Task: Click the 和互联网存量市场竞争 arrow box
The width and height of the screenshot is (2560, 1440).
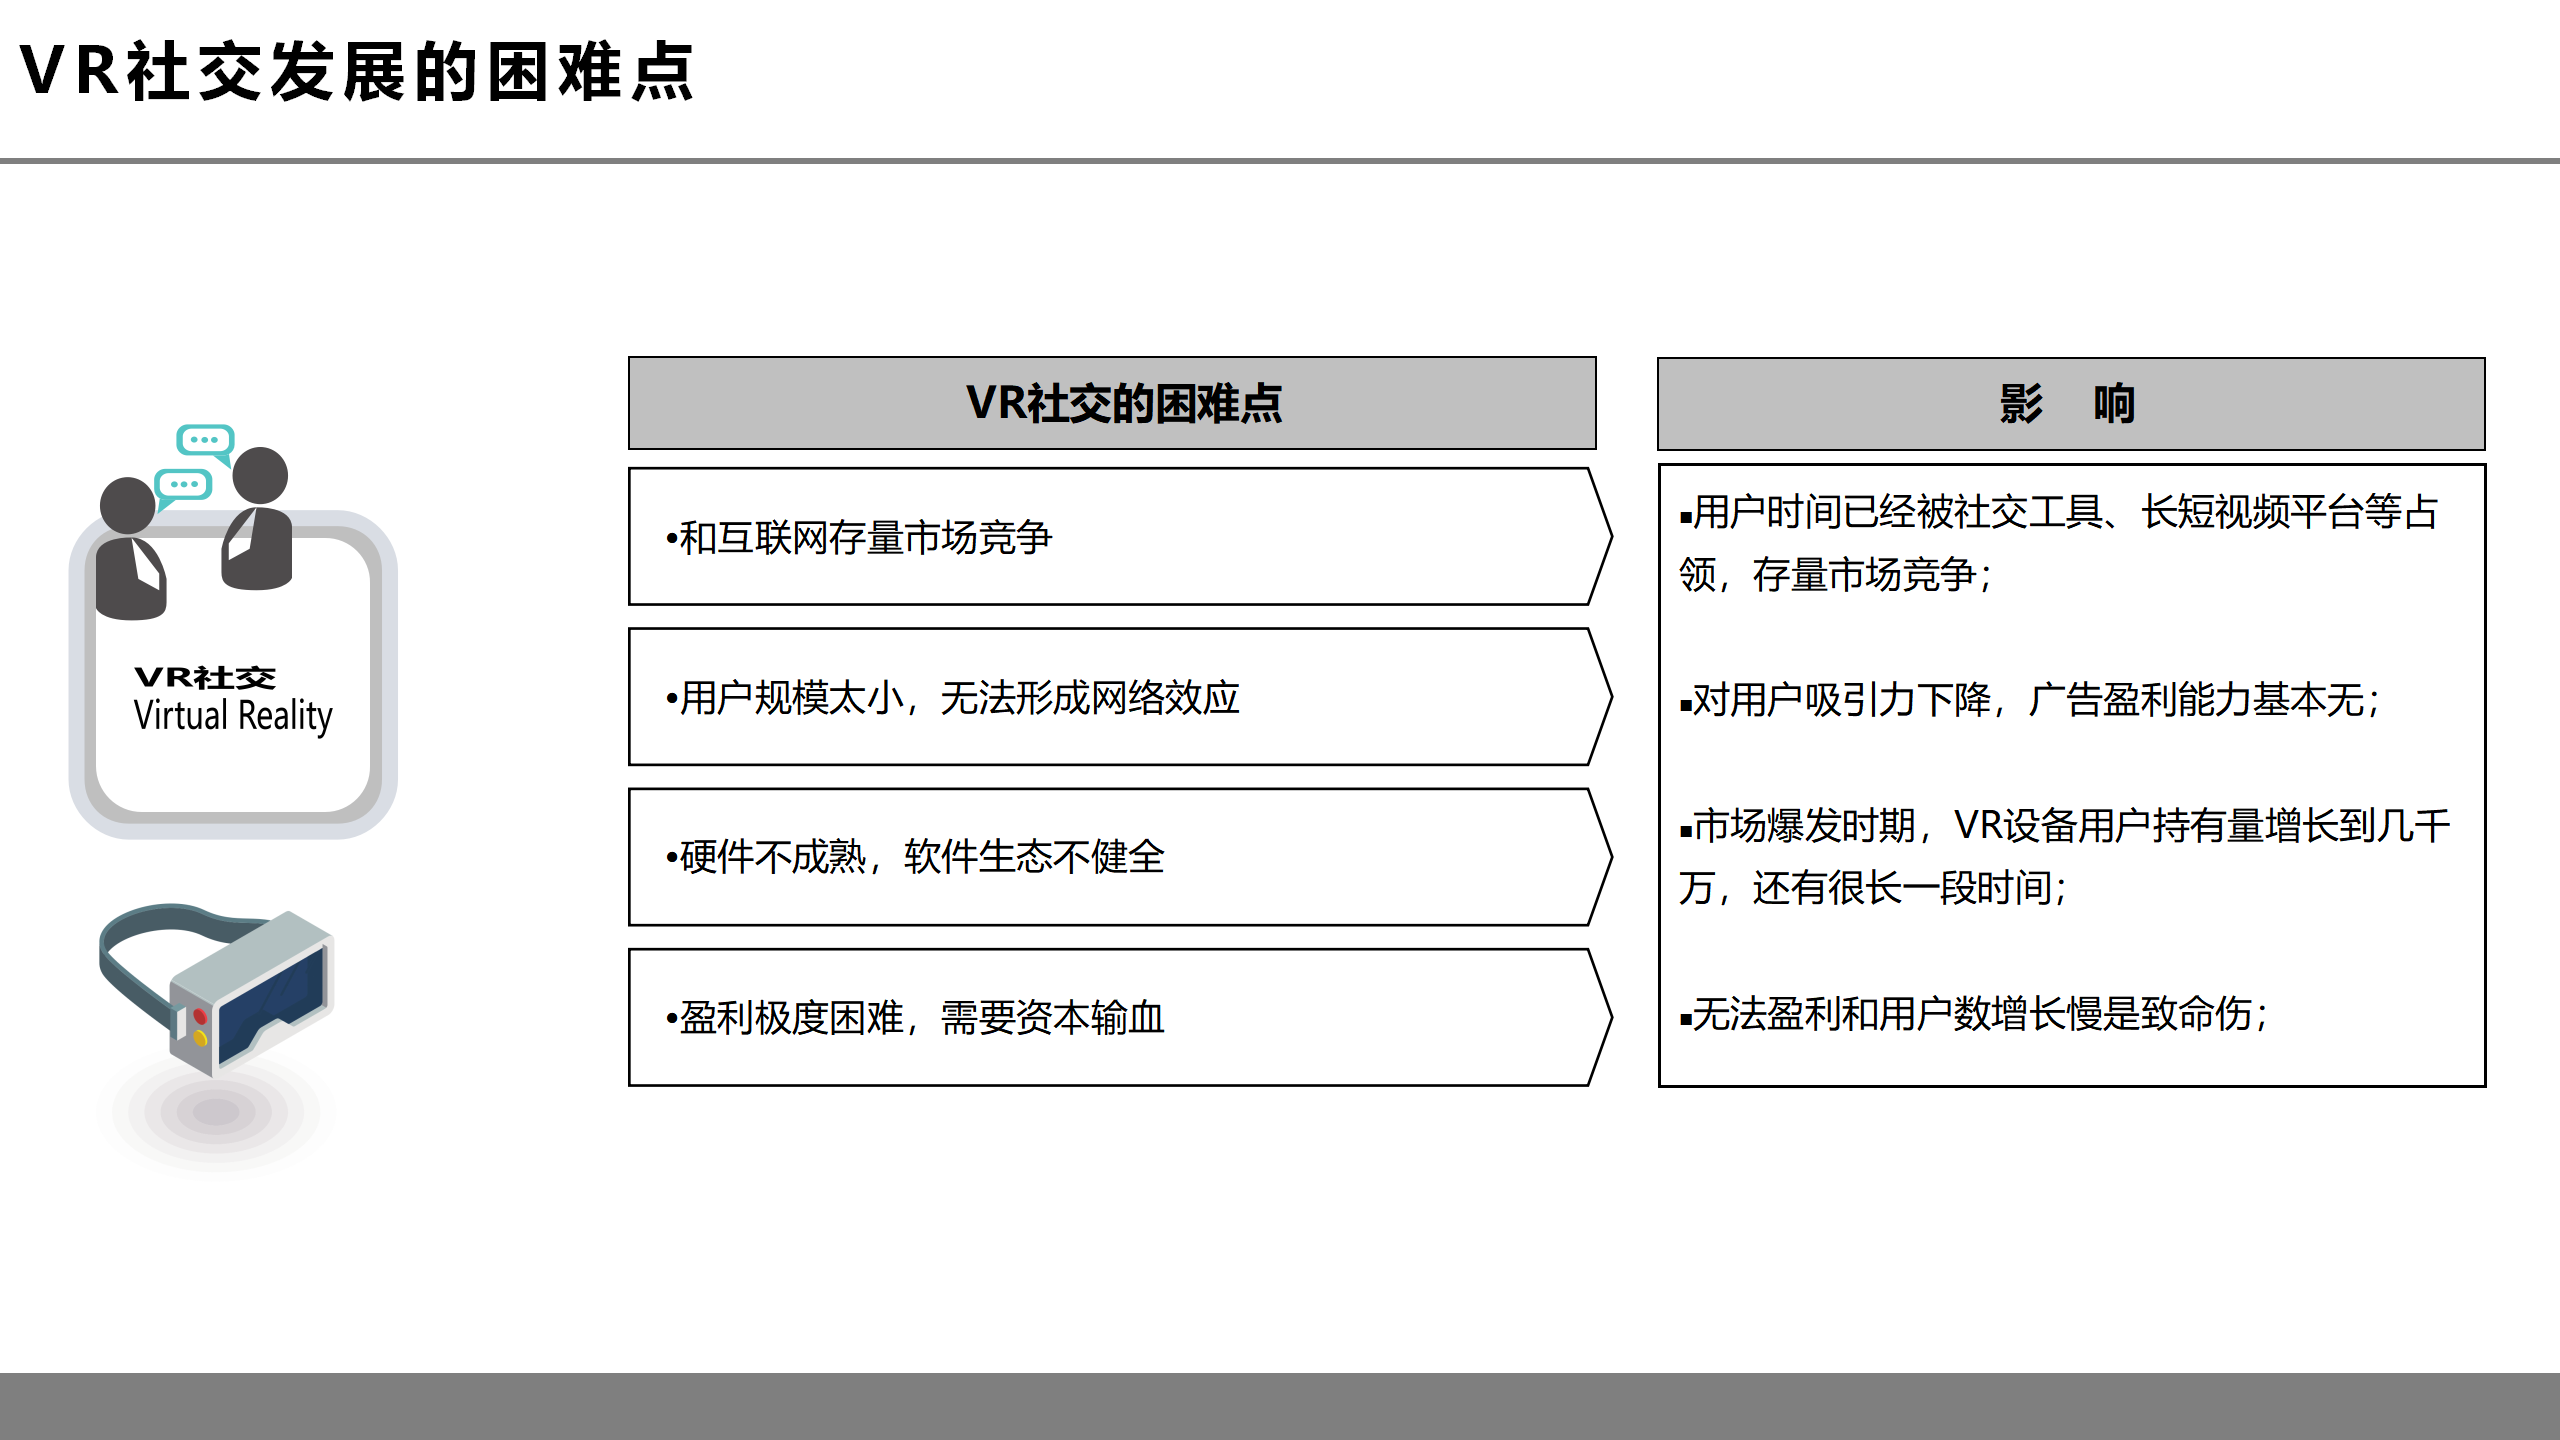Action: 1120,537
